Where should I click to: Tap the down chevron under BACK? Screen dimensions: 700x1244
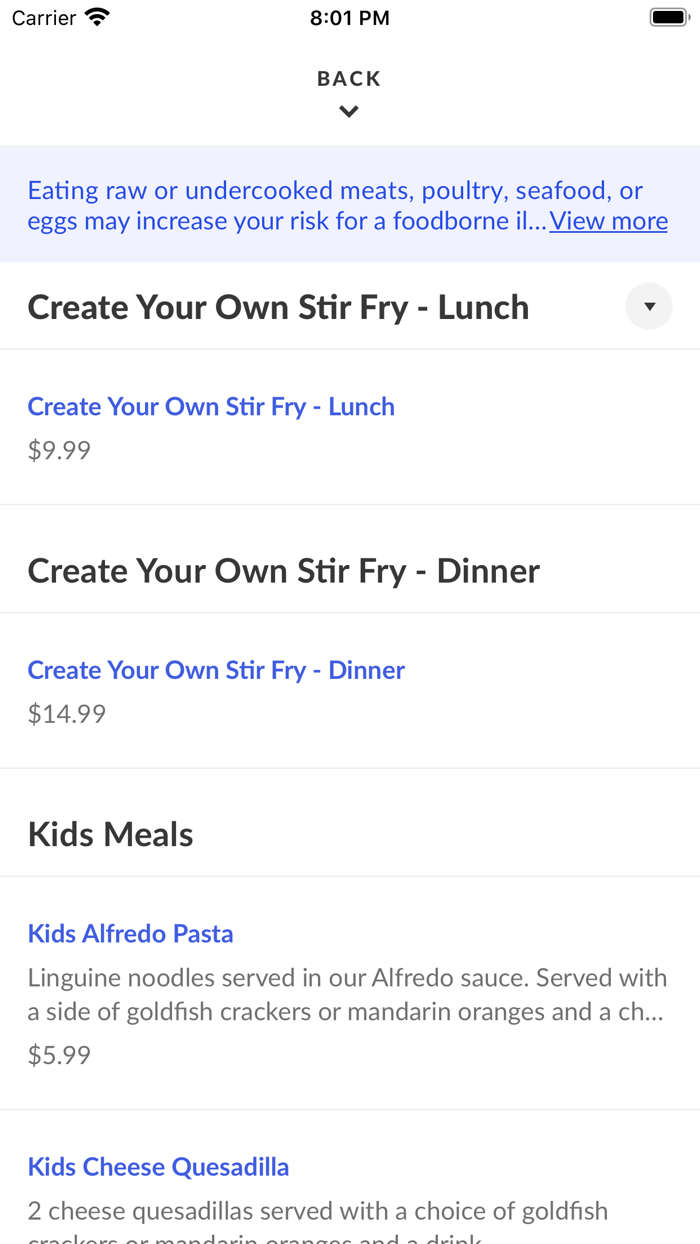349,112
